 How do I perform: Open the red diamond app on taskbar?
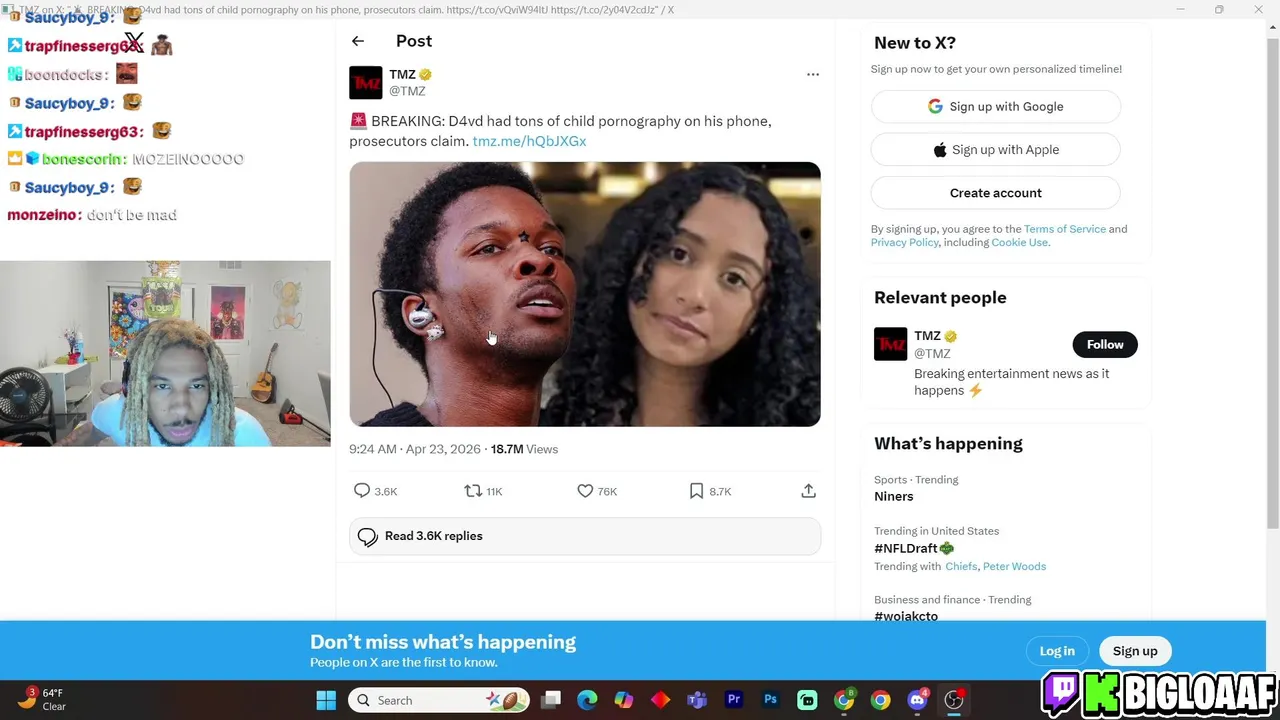coord(660,700)
